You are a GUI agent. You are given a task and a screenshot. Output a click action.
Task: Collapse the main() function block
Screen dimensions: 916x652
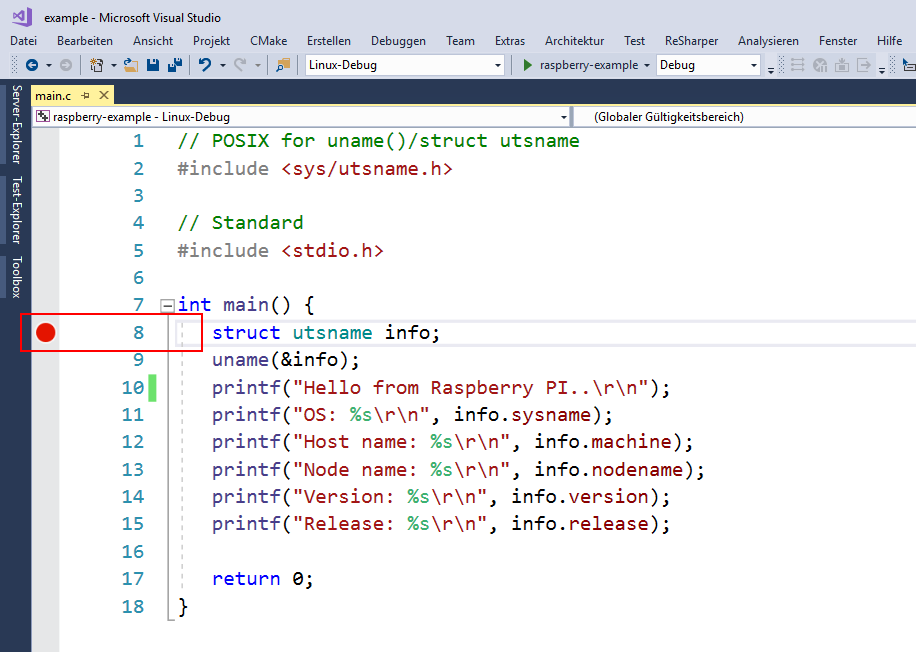pyautogui.click(x=167, y=305)
